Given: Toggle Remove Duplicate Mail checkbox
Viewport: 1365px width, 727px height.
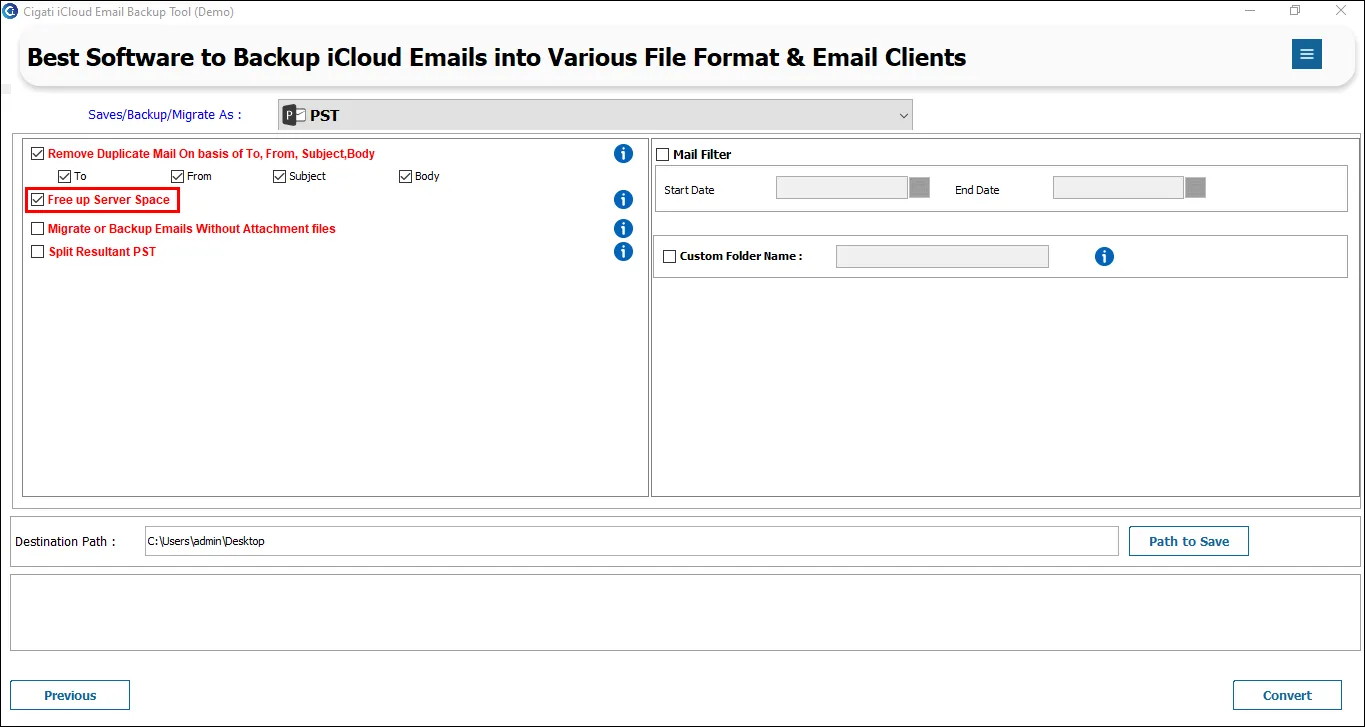Looking at the screenshot, I should [38, 154].
